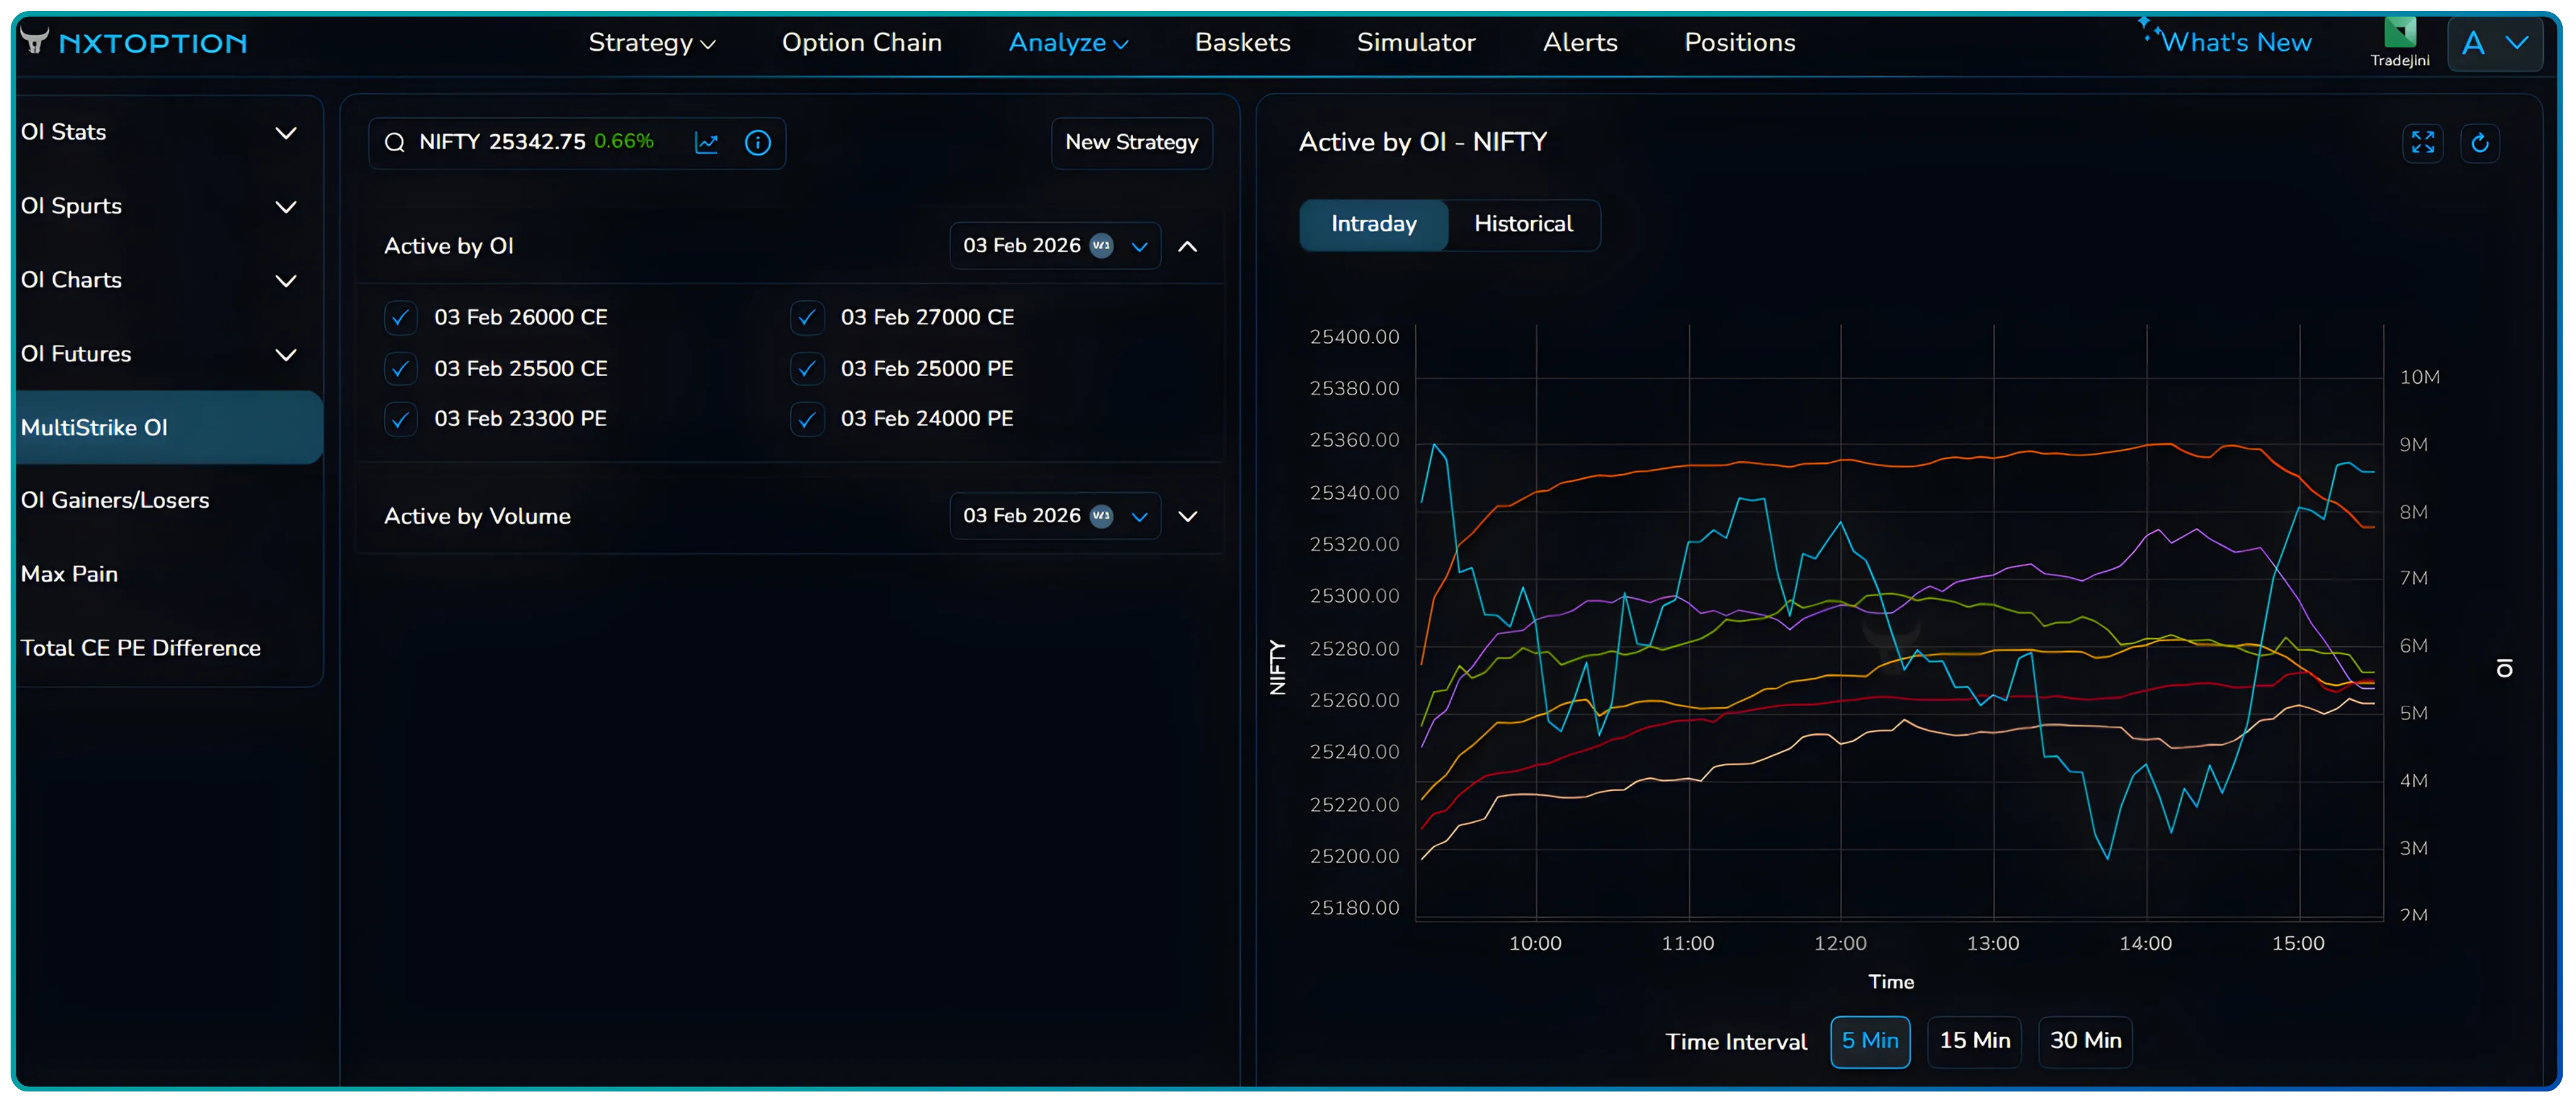Disable the 03 Feb 25000 PE strike

coord(807,368)
